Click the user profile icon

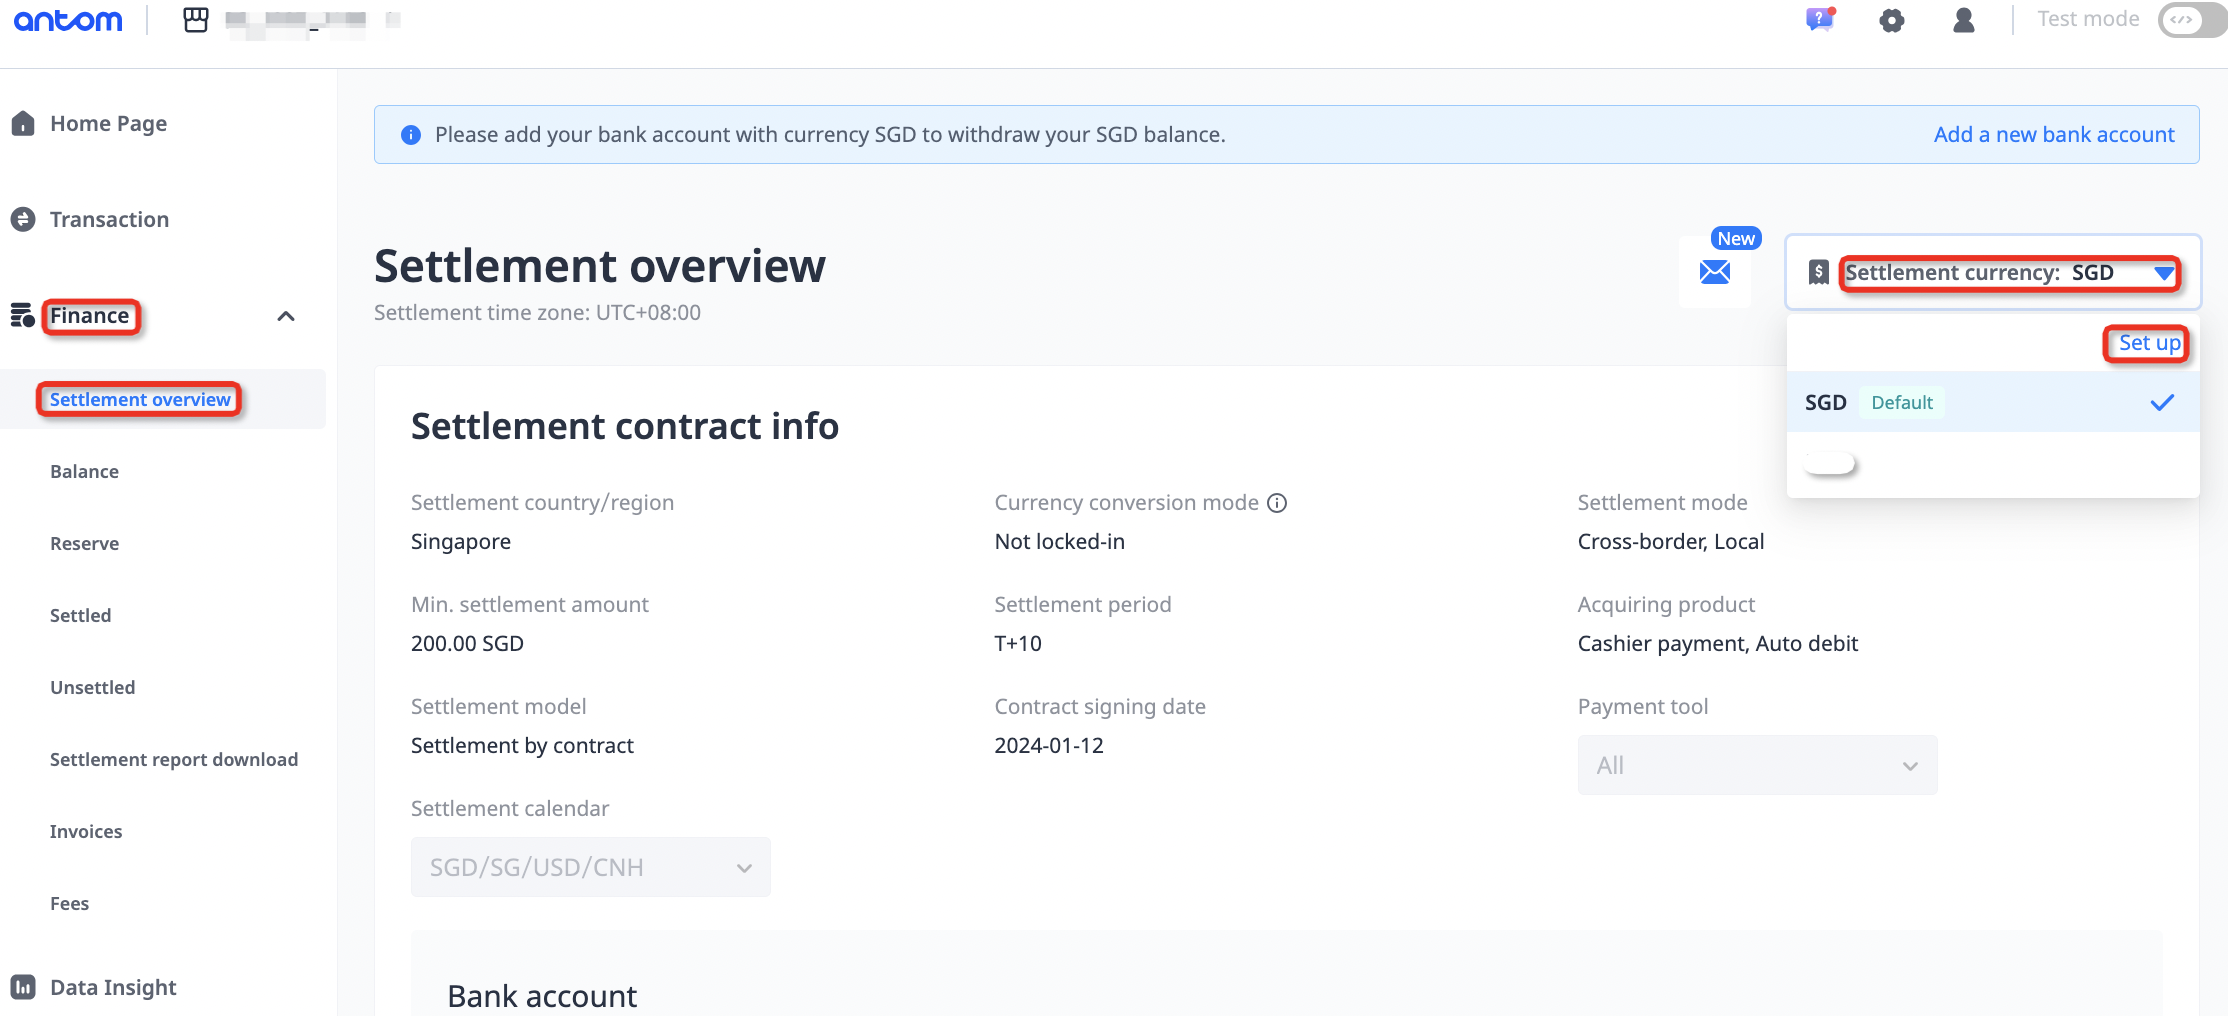click(x=1963, y=20)
